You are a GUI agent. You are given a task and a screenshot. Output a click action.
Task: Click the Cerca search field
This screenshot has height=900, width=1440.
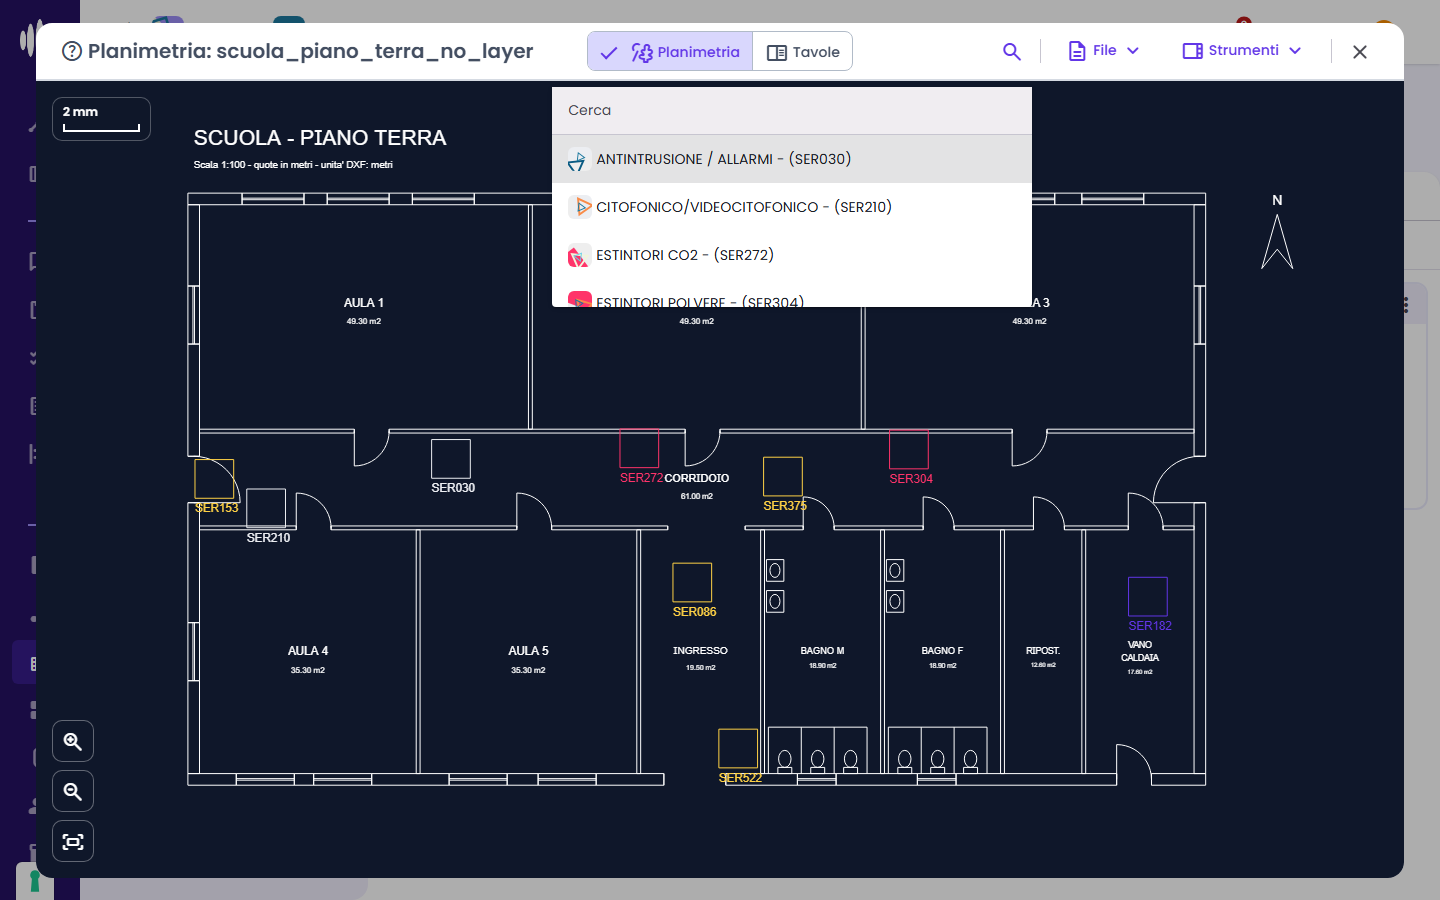792,111
